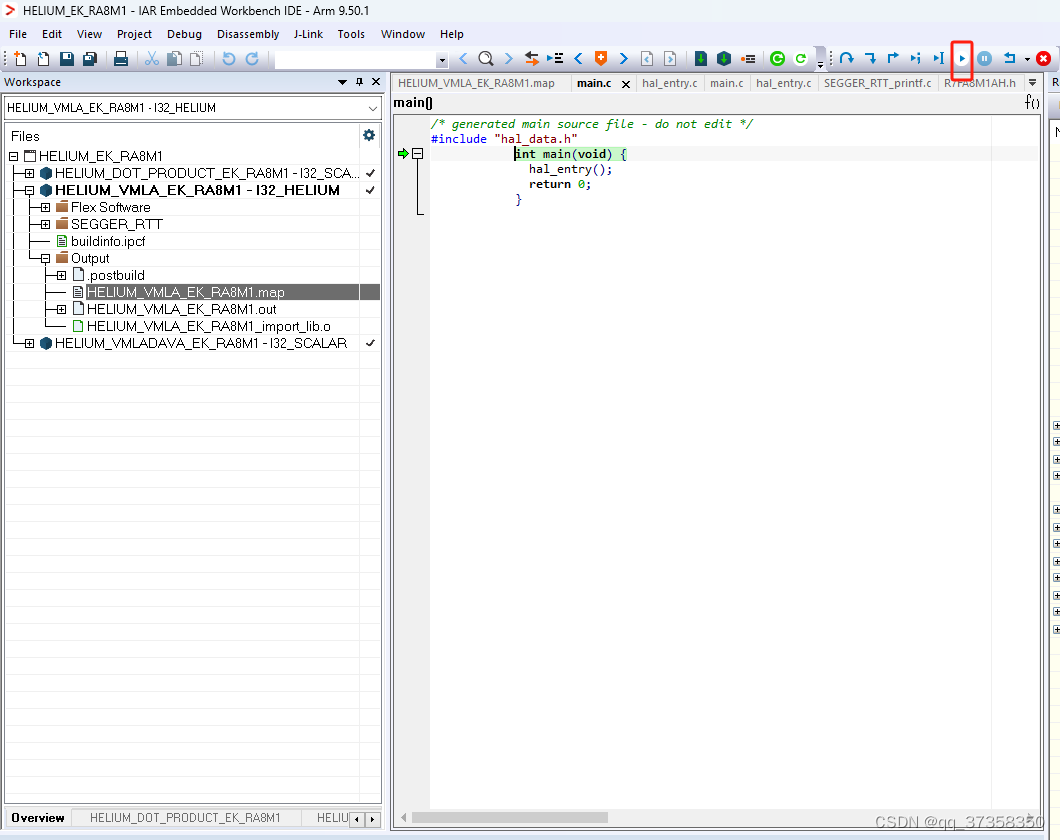Click the Find Next arrow
Screen dimensions: 1060x840
click(x=508, y=59)
